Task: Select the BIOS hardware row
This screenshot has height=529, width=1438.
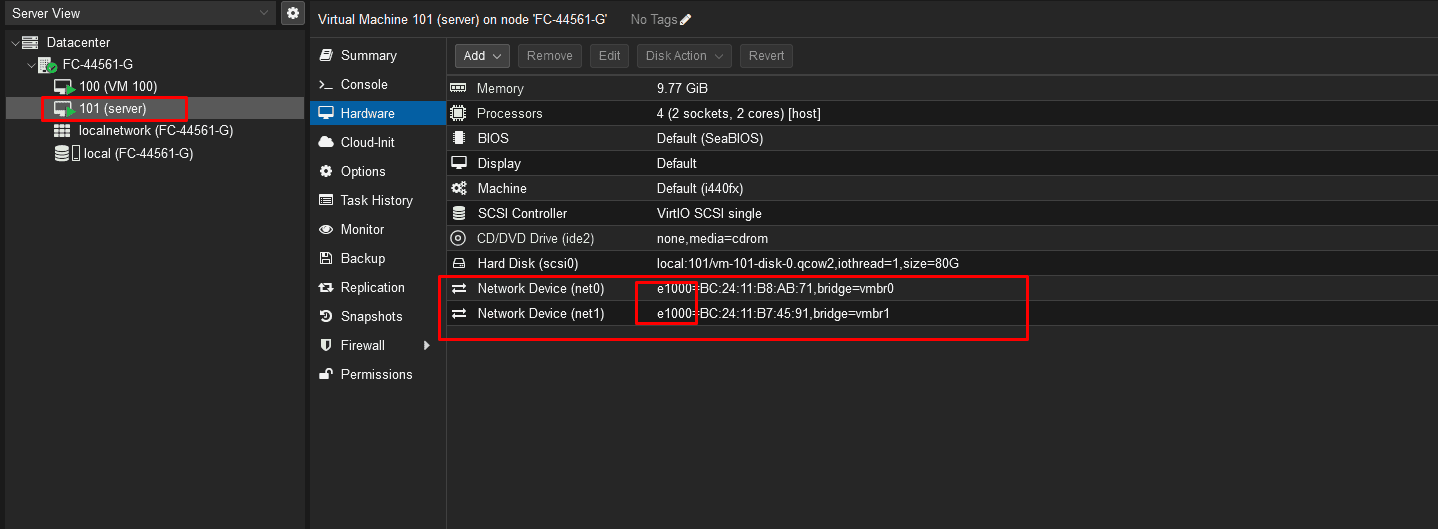Action: 940,138
